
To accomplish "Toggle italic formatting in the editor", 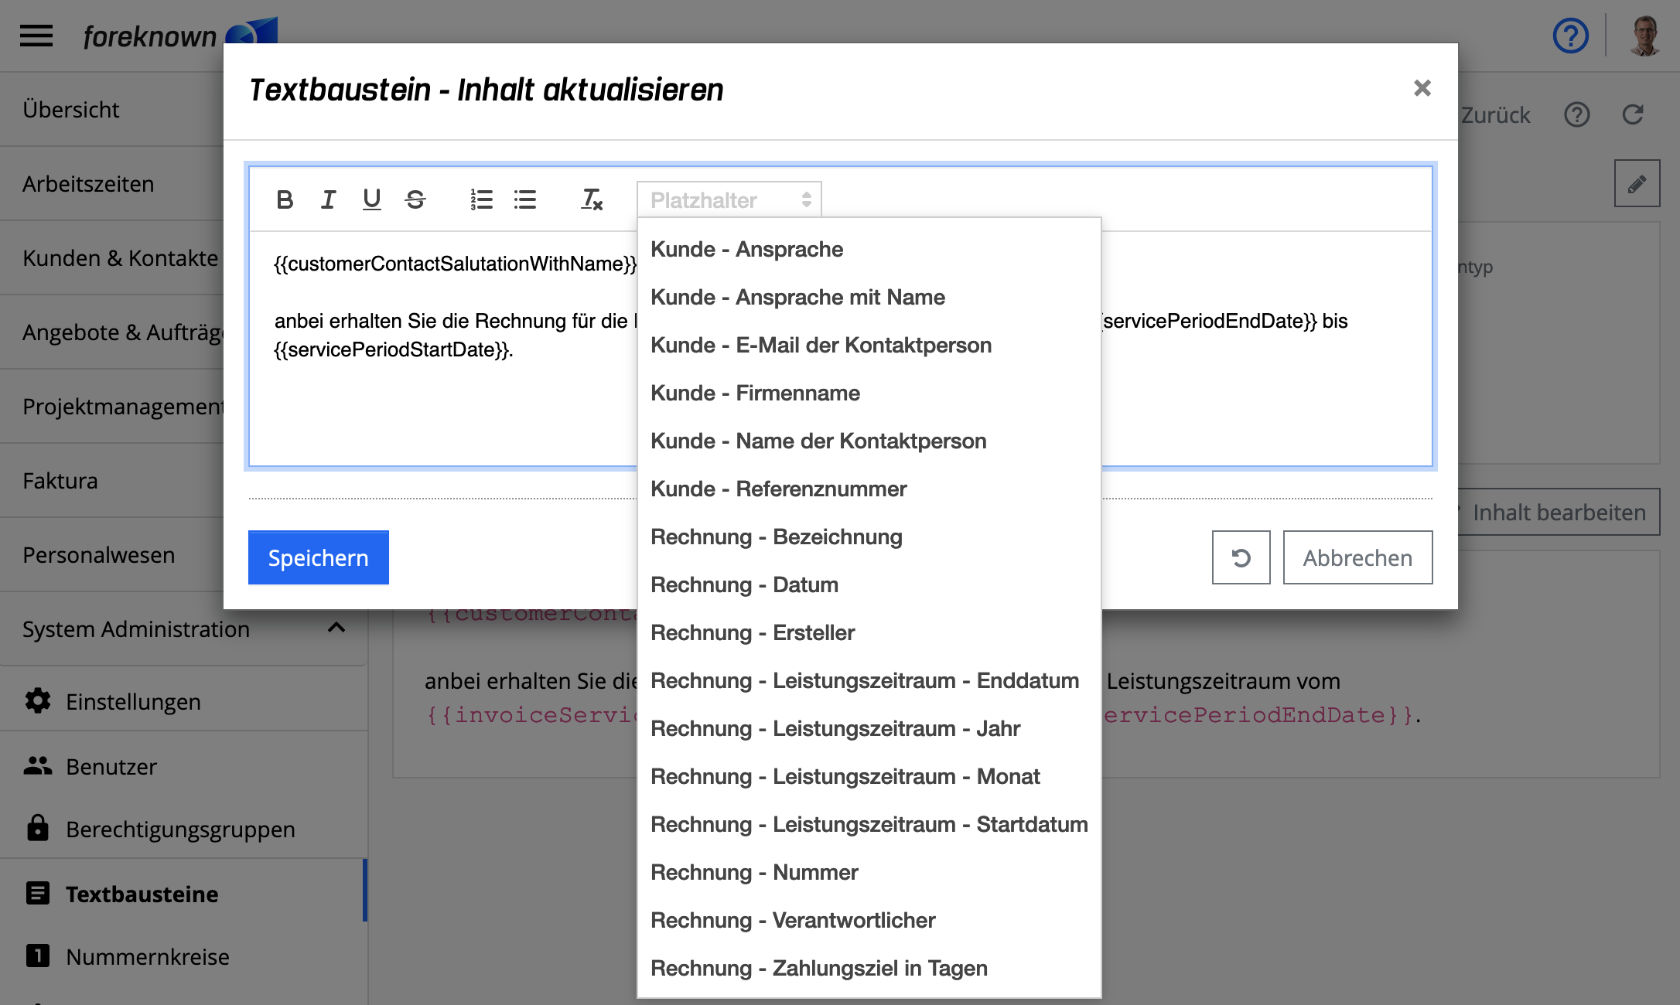I will [x=328, y=199].
